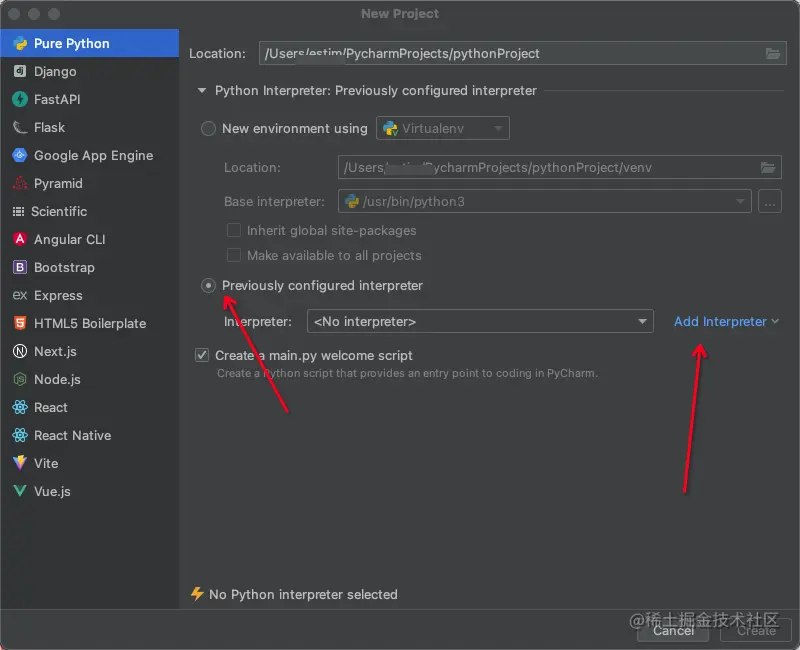The height and width of the screenshot is (650, 800).
Task: Choose Django project type
Action: [x=90, y=71]
